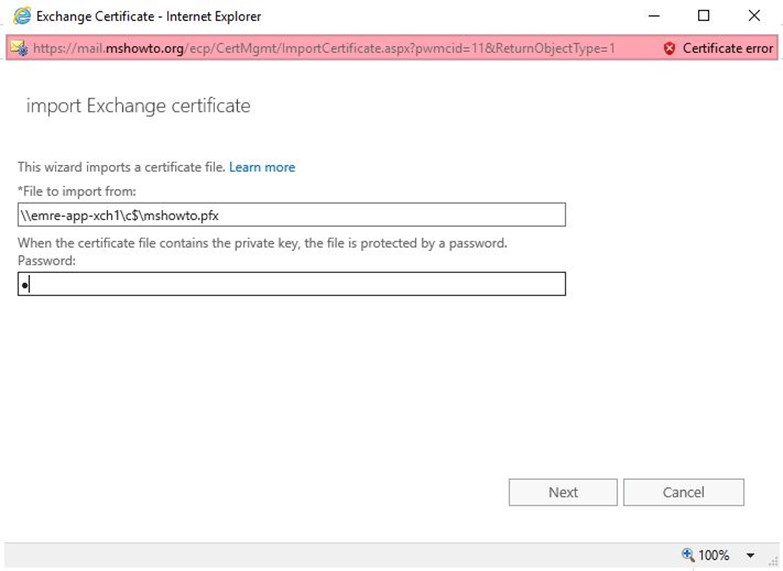The width and height of the screenshot is (783, 571).
Task: Maximize the Exchange Certificate window
Action: (x=704, y=16)
